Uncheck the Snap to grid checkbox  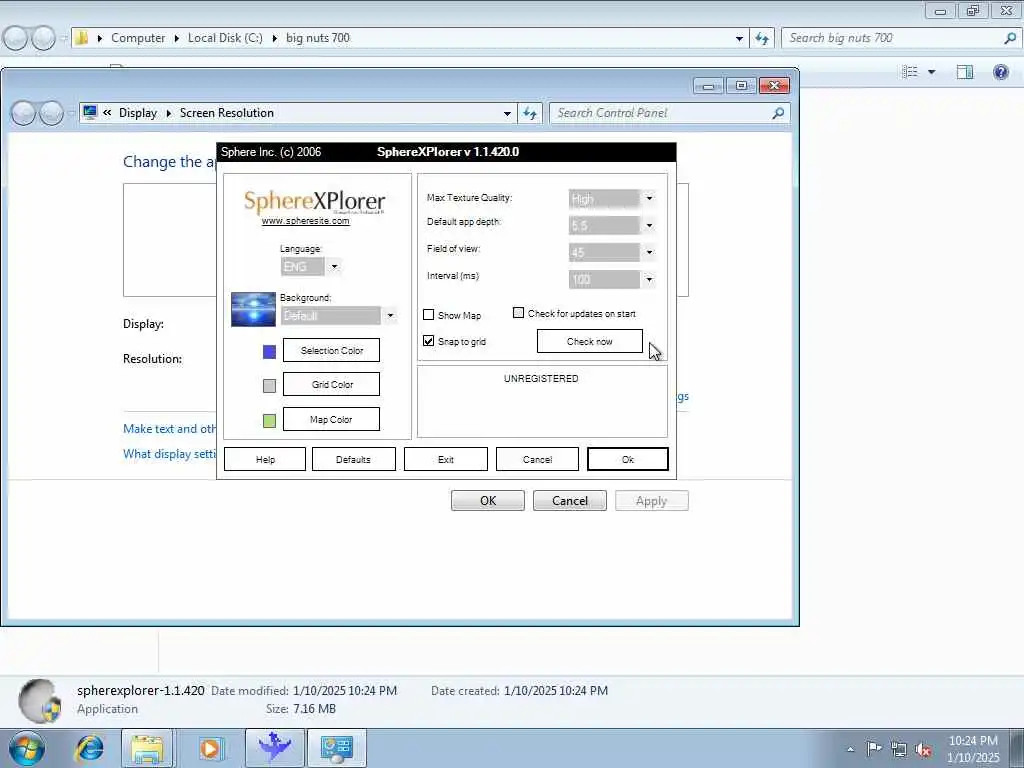[x=428, y=341]
